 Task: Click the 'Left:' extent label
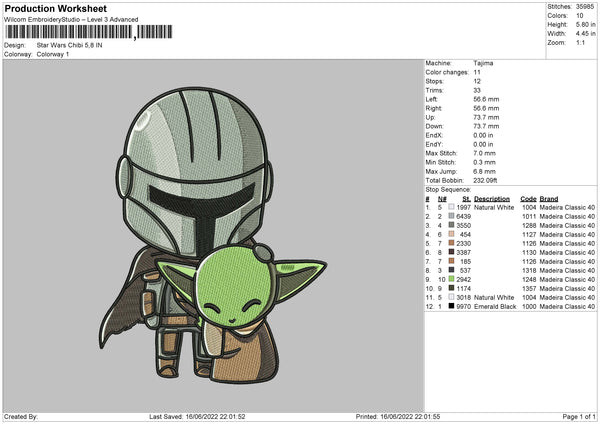pyautogui.click(x=432, y=99)
